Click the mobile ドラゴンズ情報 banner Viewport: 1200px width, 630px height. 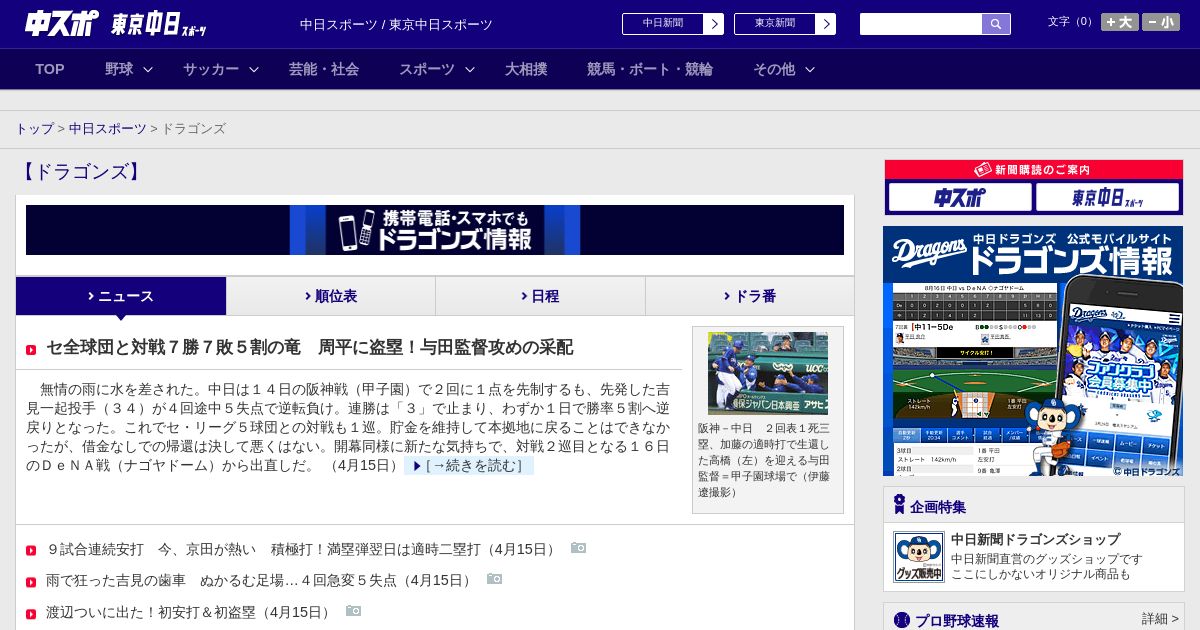coord(435,230)
